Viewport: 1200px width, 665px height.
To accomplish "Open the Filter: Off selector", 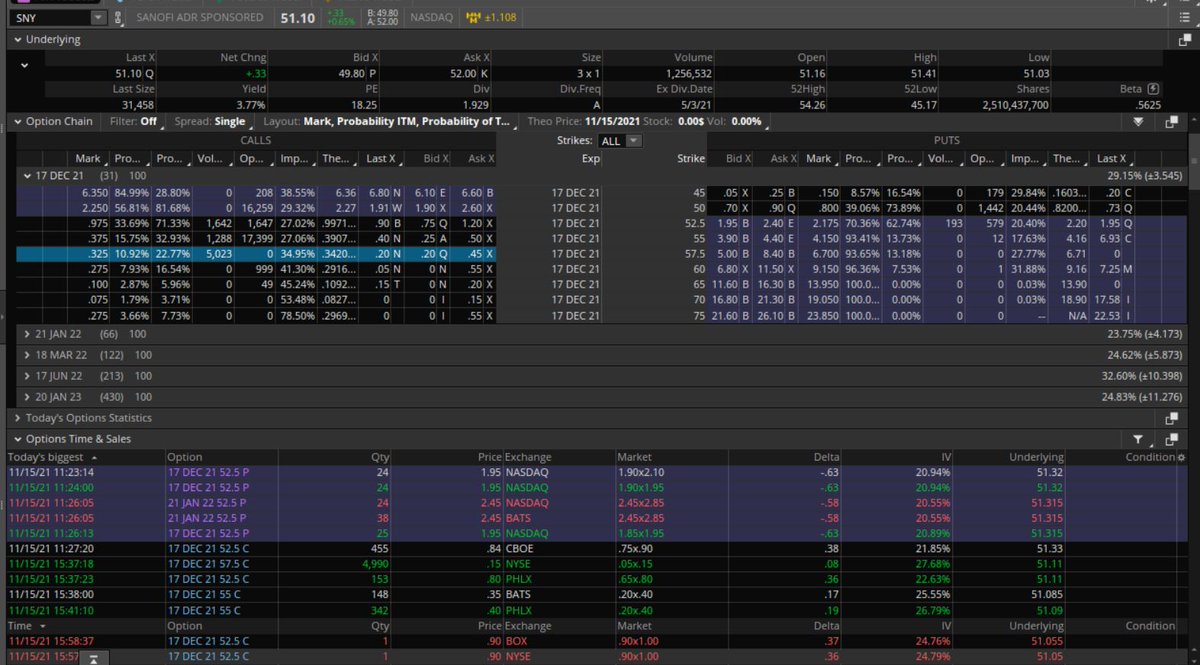I will click(x=134, y=121).
